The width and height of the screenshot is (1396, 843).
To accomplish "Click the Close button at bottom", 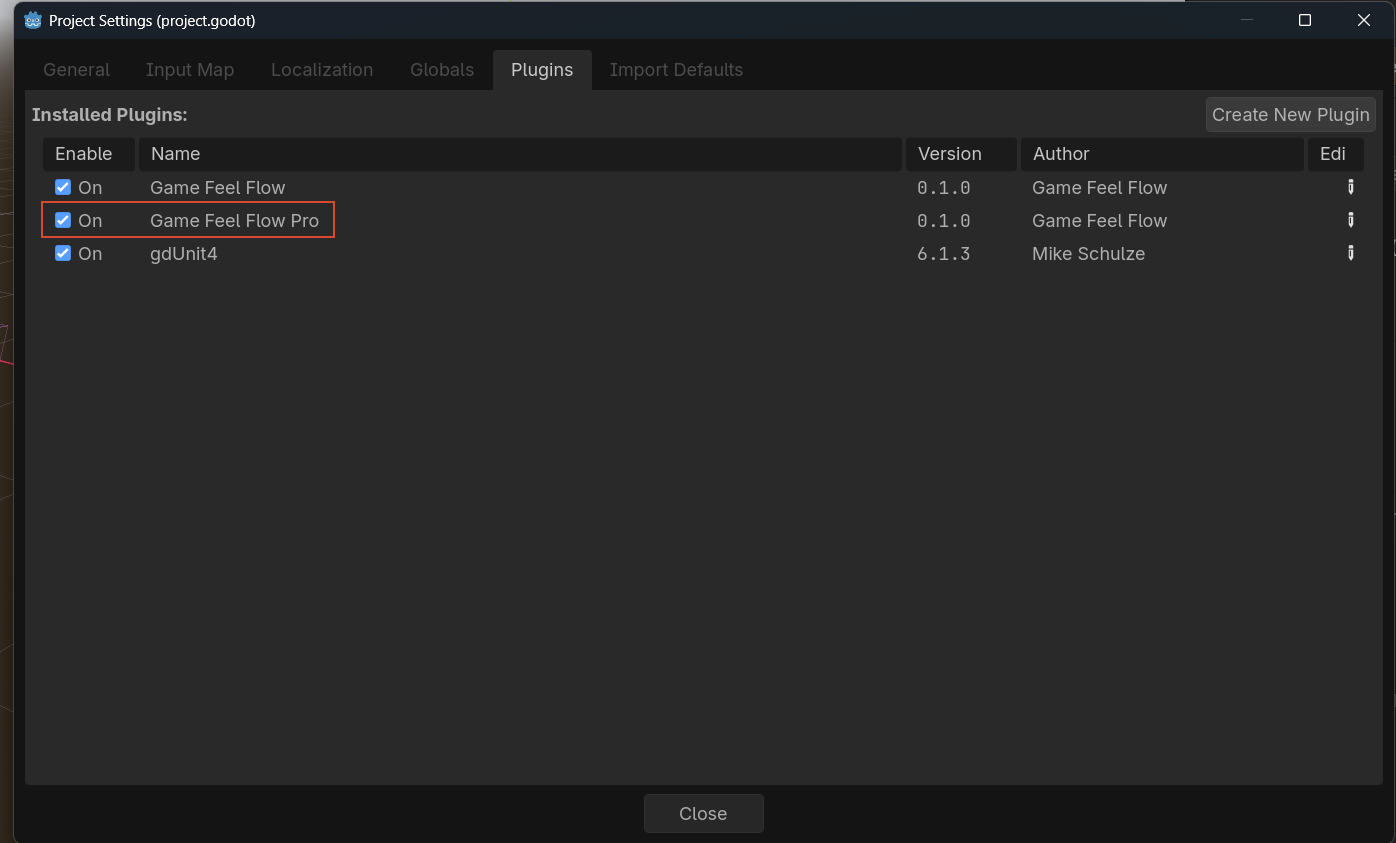I will [x=703, y=813].
